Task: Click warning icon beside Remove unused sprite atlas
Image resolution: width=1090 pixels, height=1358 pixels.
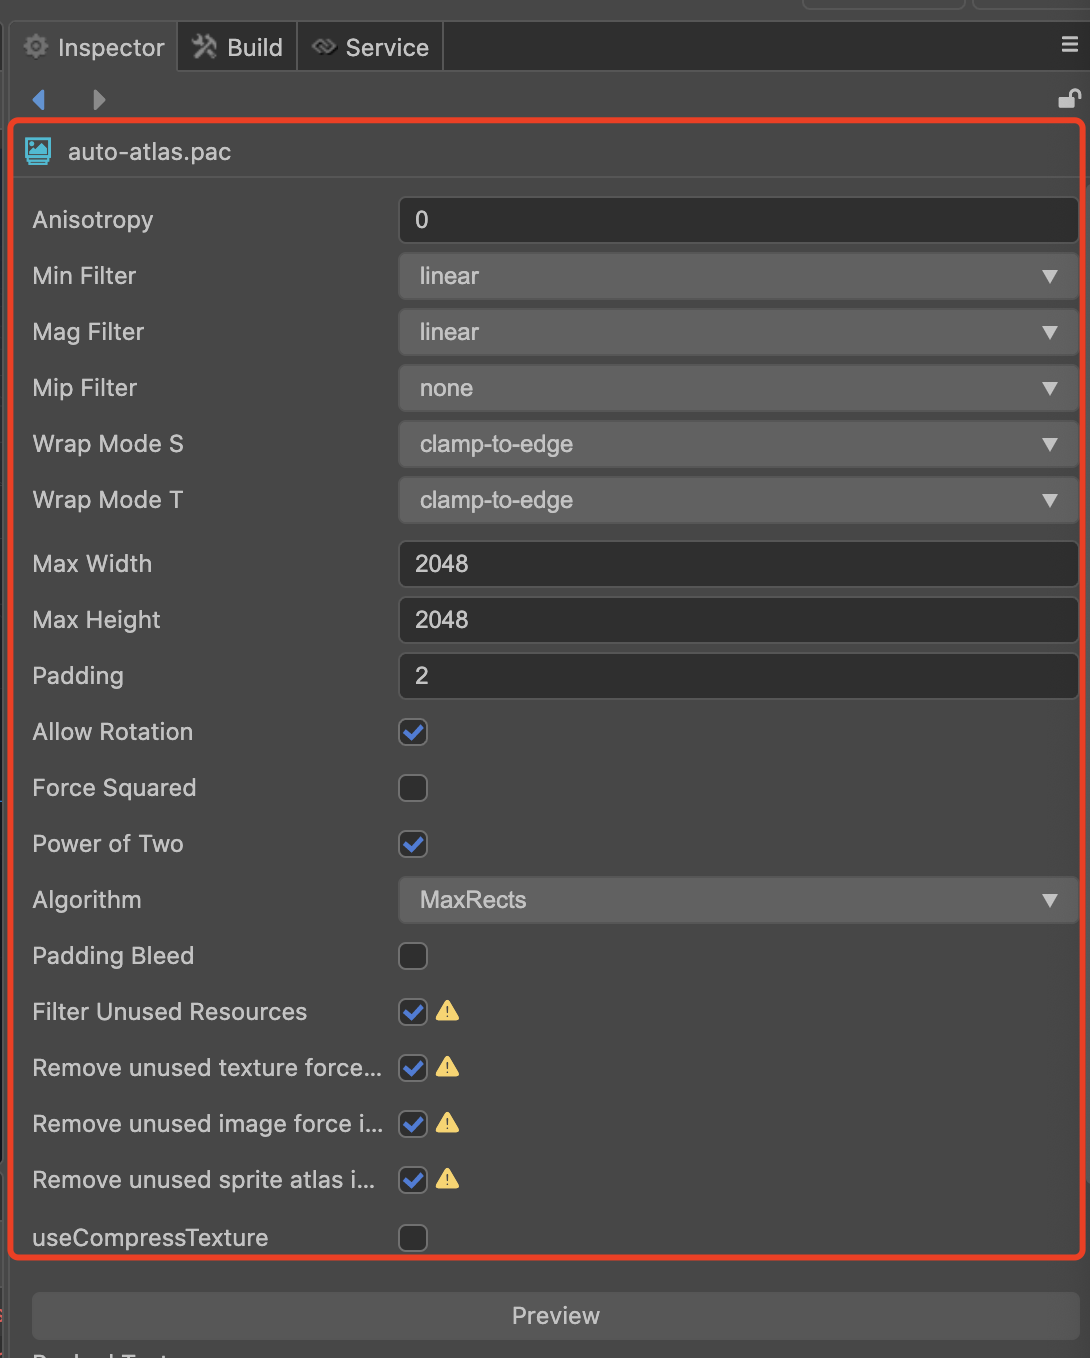Action: [x=448, y=1179]
